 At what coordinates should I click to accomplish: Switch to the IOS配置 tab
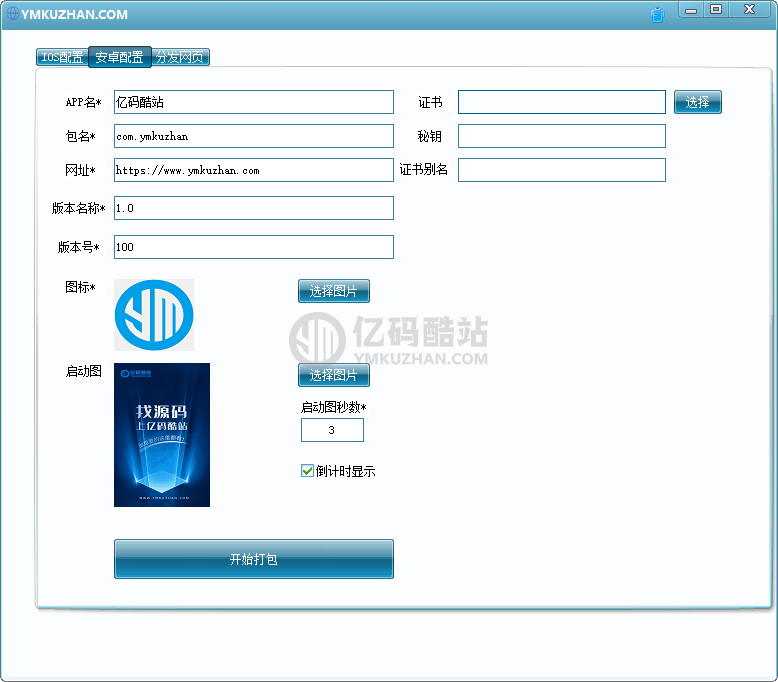[62, 57]
